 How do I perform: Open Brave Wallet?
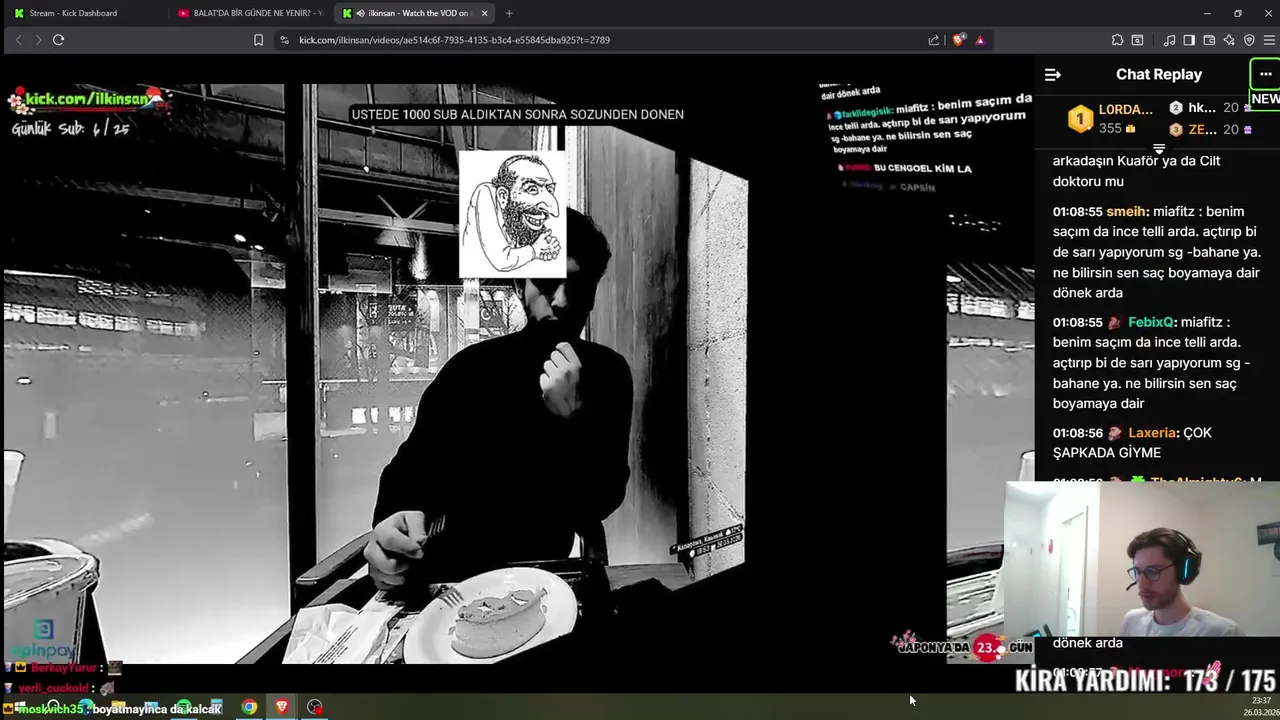tap(1209, 40)
